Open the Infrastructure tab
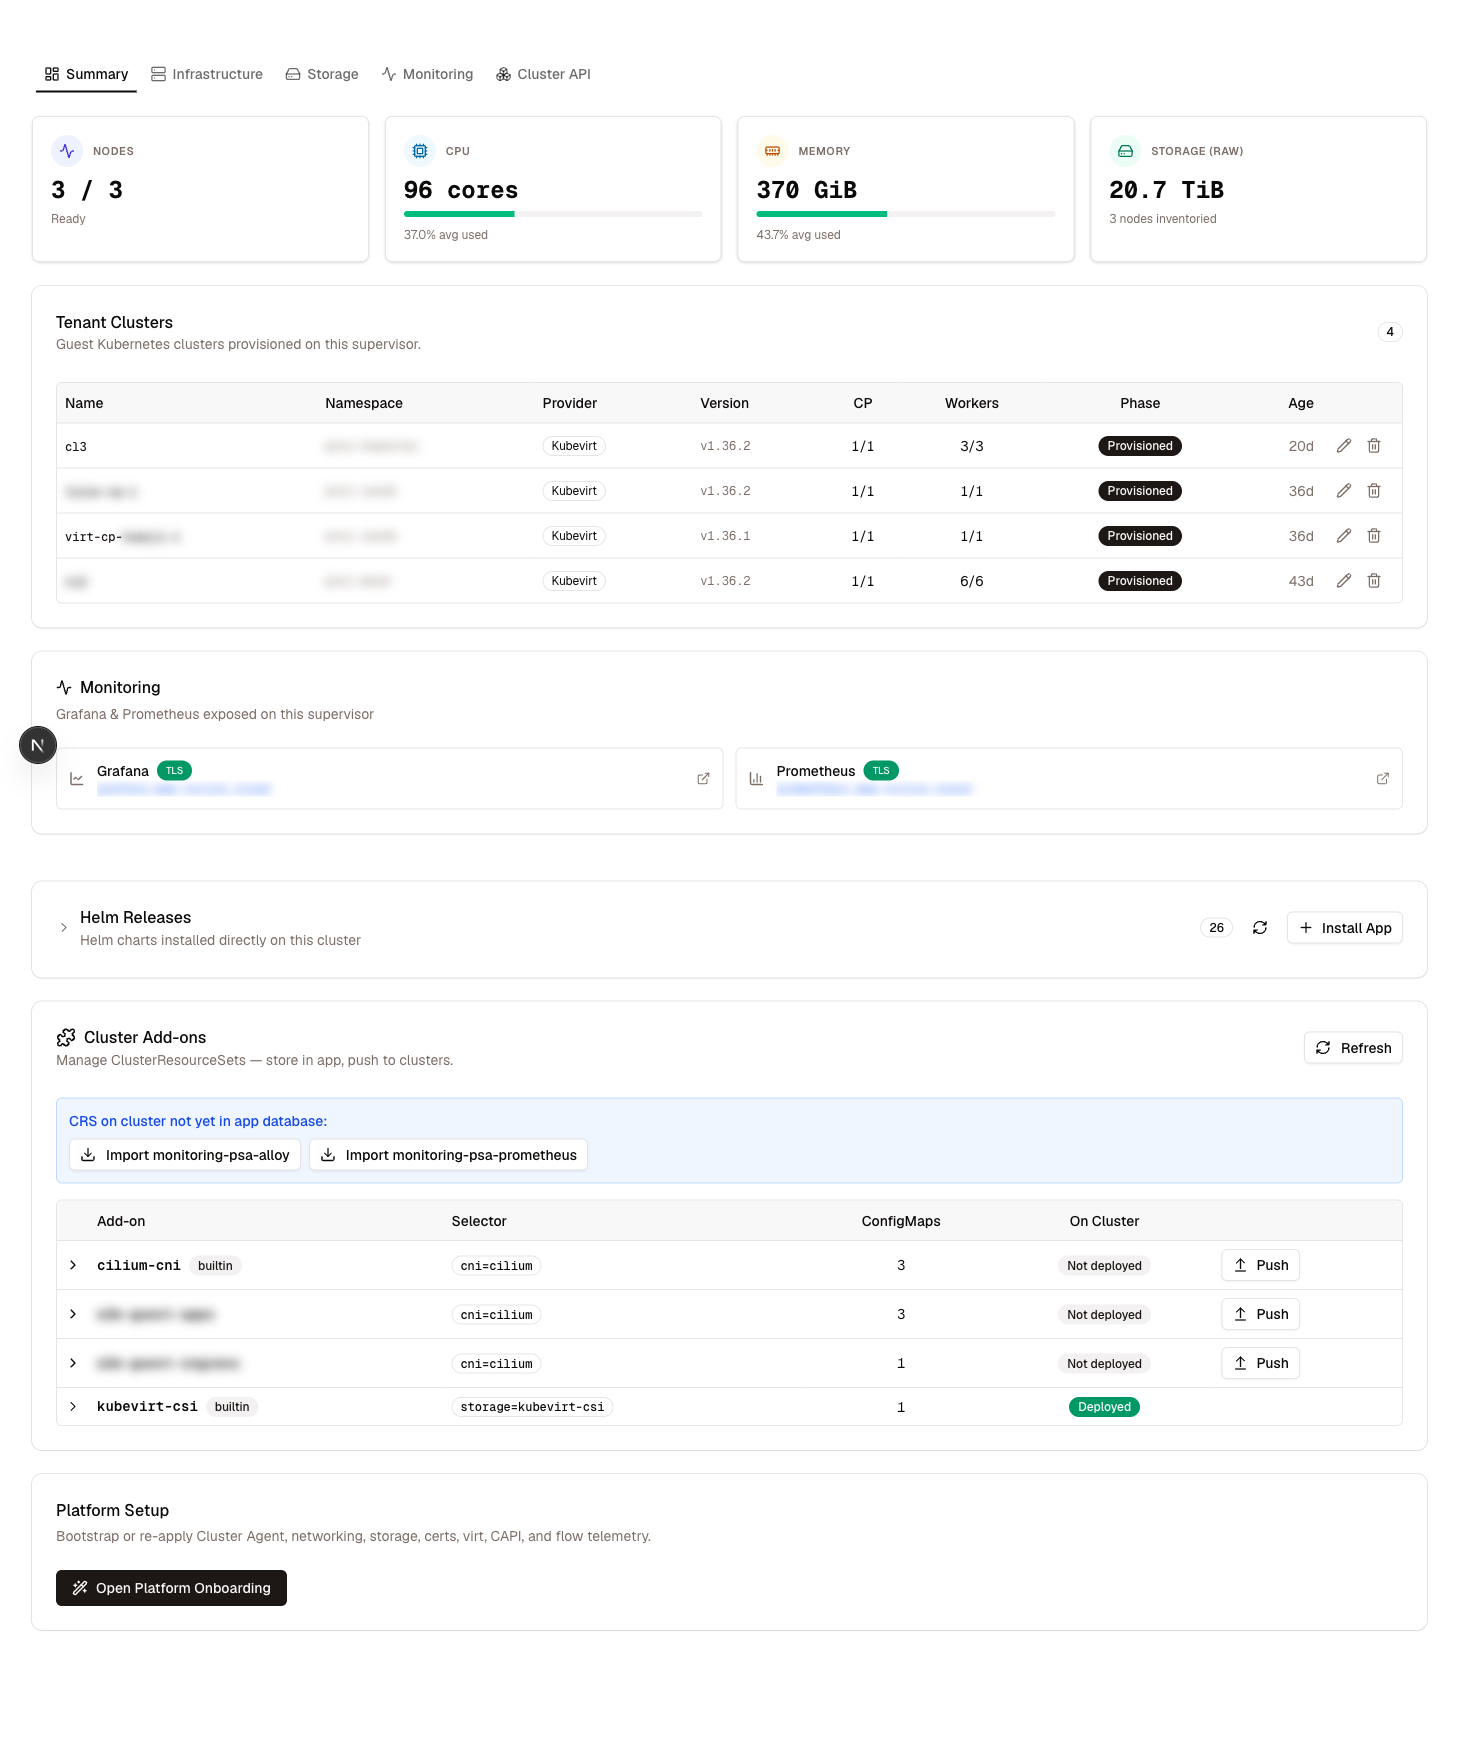1459x1758 pixels. point(207,74)
